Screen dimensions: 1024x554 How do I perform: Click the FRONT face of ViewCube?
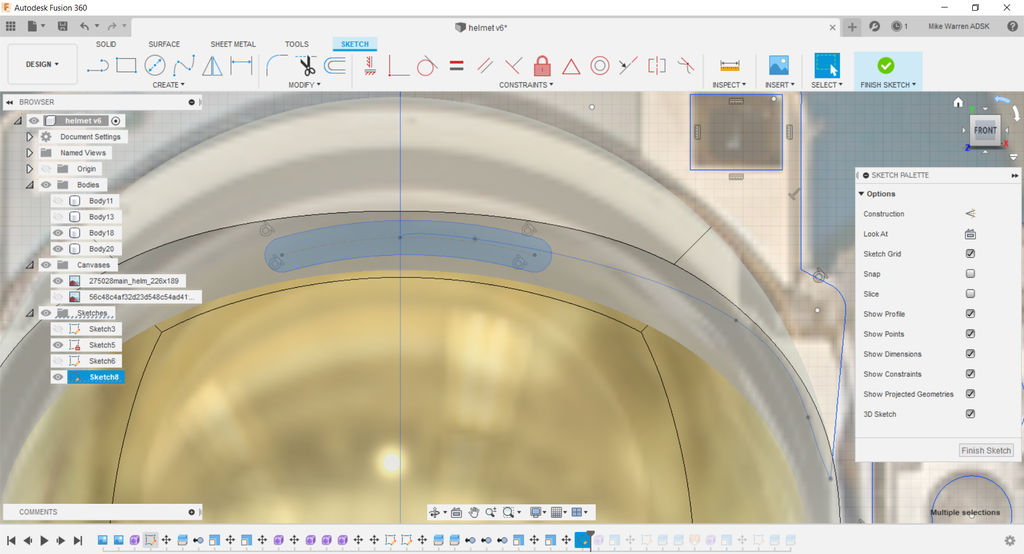tap(985, 130)
